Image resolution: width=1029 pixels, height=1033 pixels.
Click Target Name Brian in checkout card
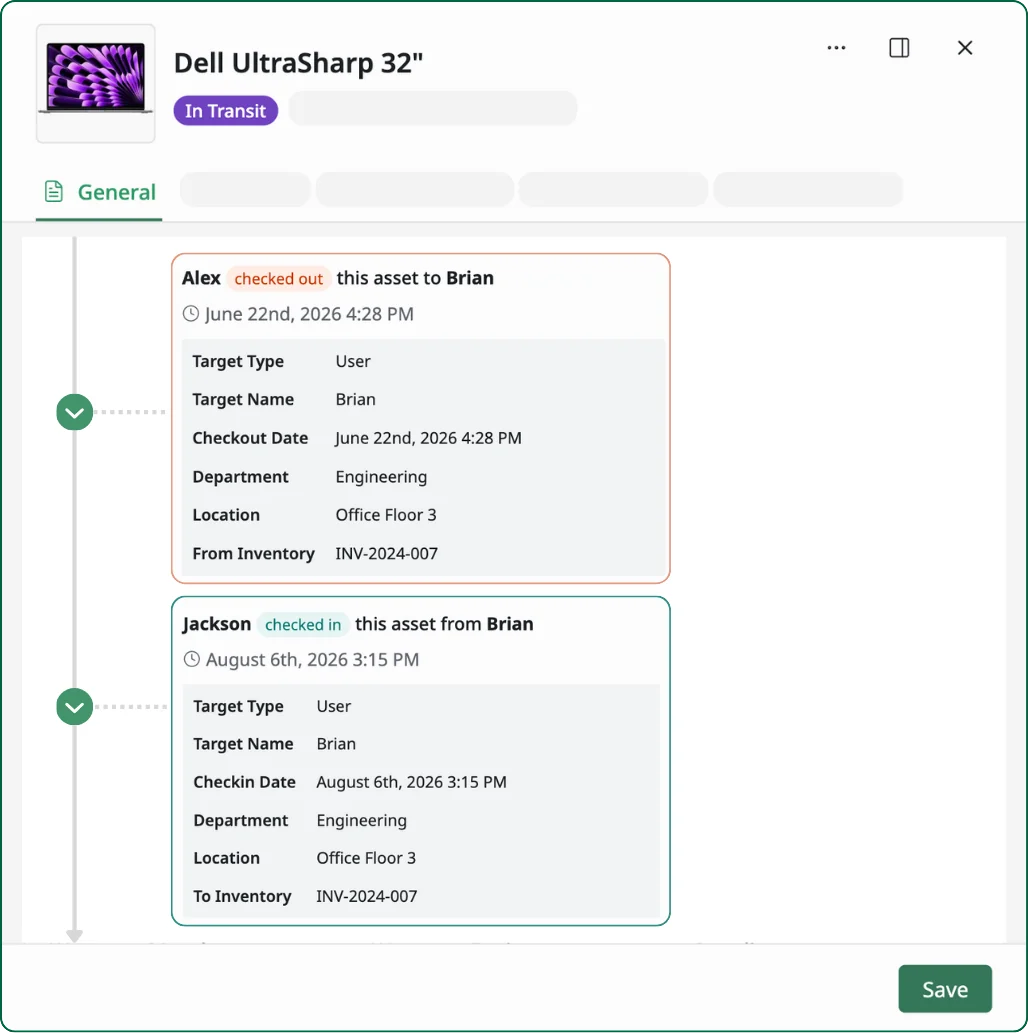[356, 400]
